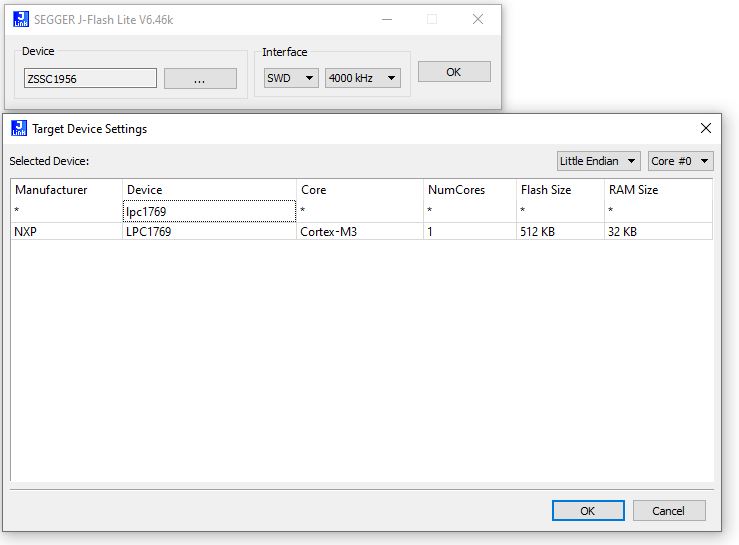Click the Manufacturer filter field
Image resolution: width=739 pixels, height=545 pixels.
coord(66,211)
